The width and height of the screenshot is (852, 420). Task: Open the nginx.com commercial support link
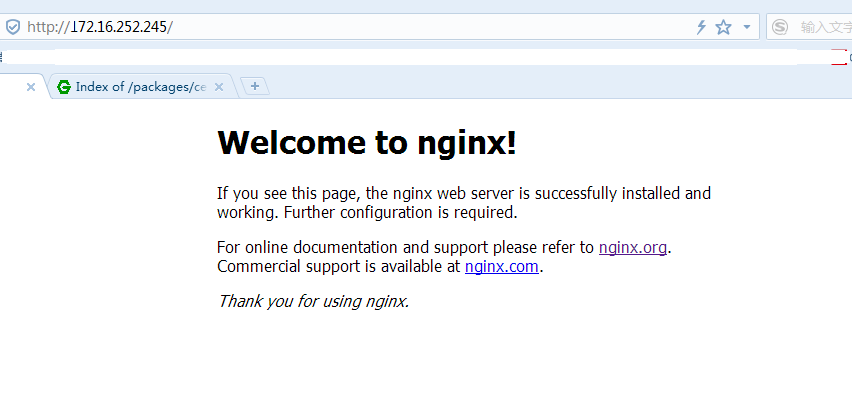(x=502, y=267)
